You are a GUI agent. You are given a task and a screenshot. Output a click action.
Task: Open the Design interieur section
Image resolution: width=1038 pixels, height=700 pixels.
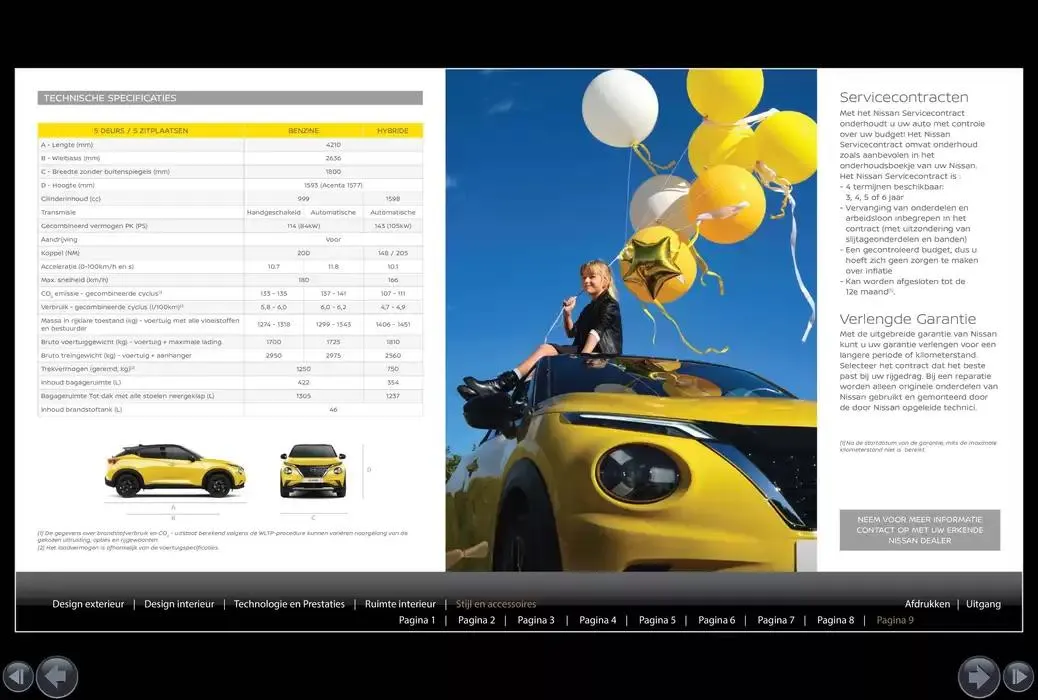click(x=178, y=604)
